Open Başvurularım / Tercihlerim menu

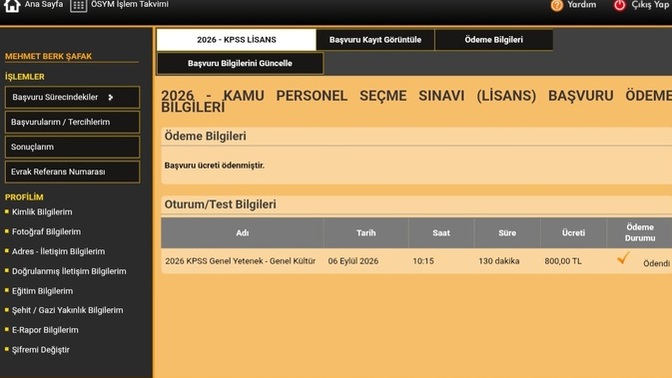72,122
